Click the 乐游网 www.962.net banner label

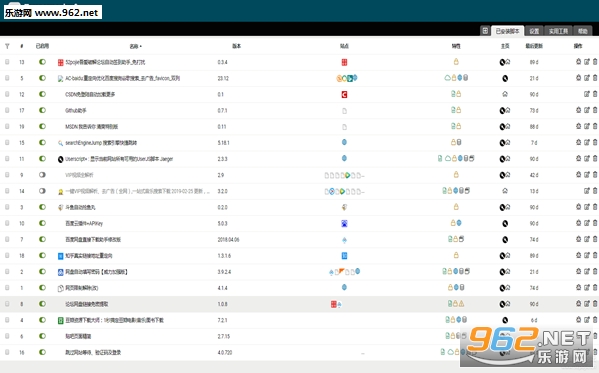[x=52, y=13]
